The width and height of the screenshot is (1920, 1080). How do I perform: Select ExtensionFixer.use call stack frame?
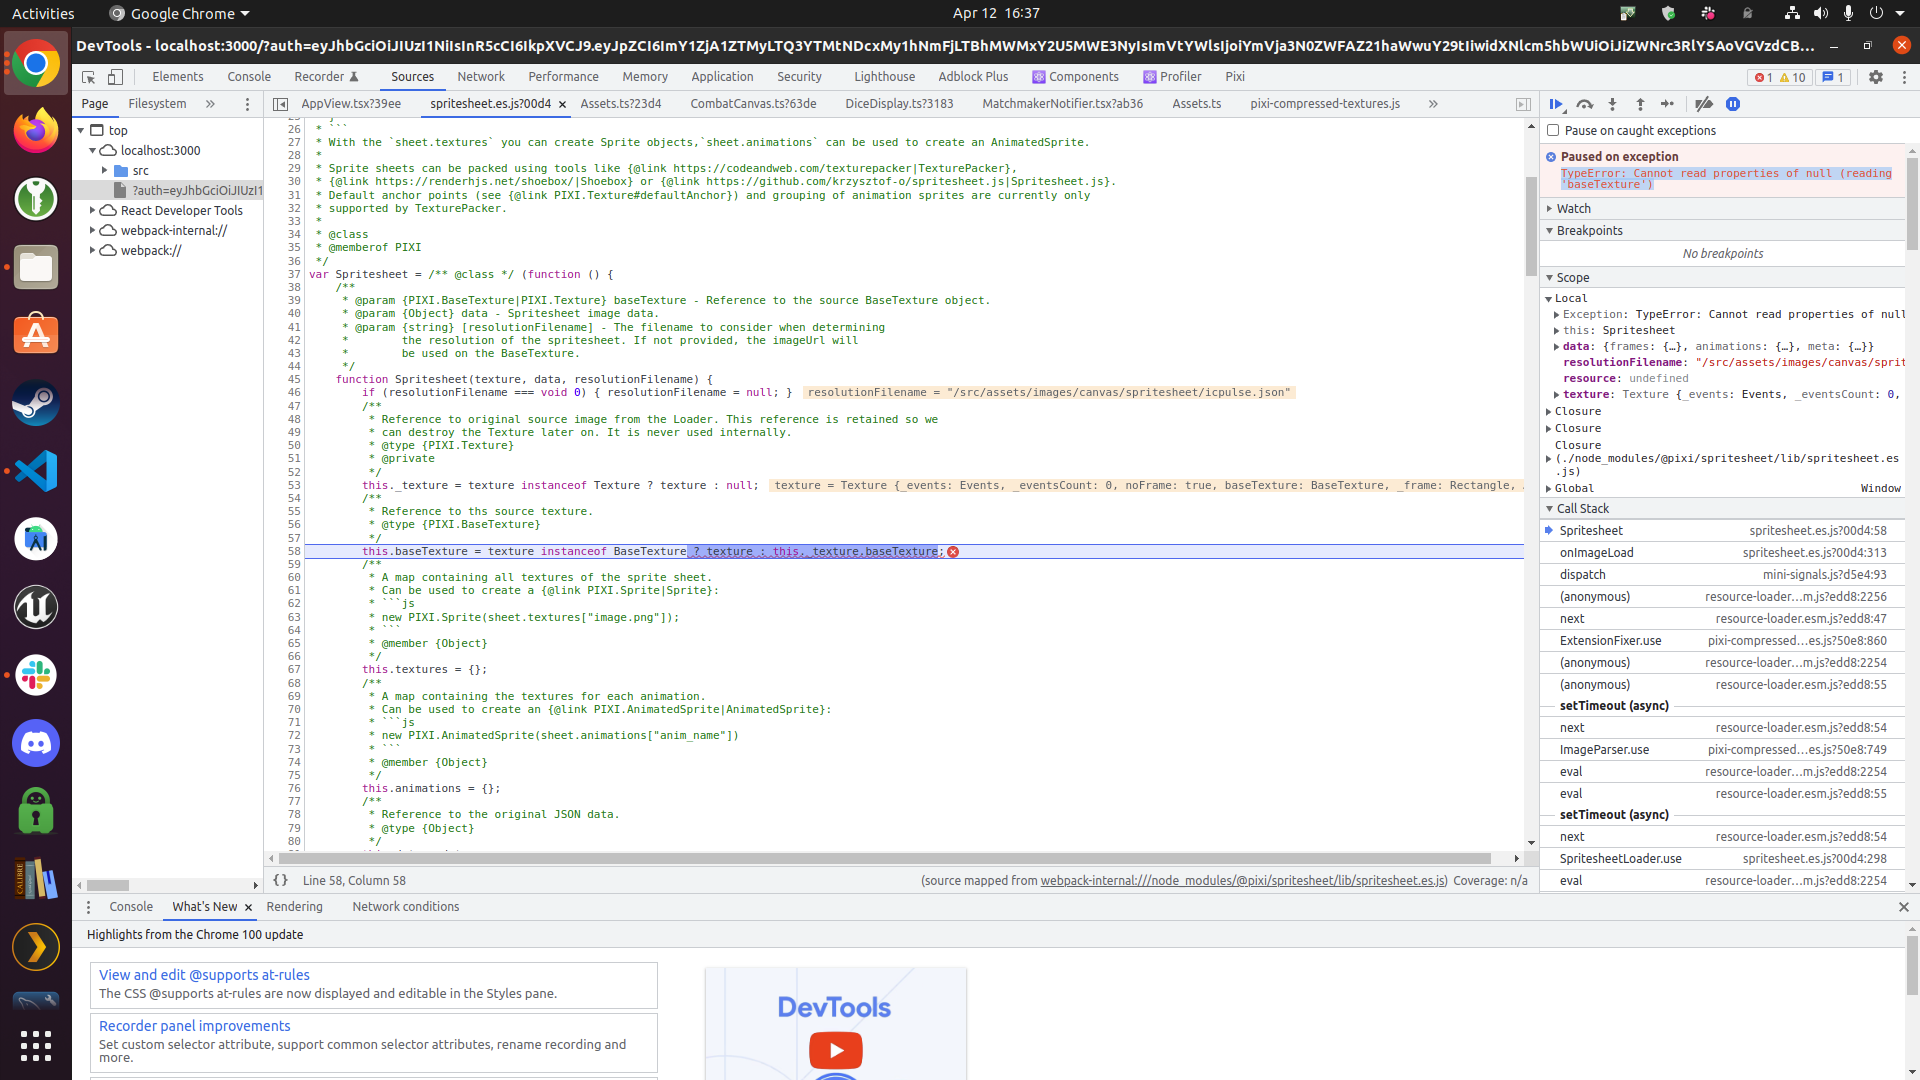[1722, 640]
